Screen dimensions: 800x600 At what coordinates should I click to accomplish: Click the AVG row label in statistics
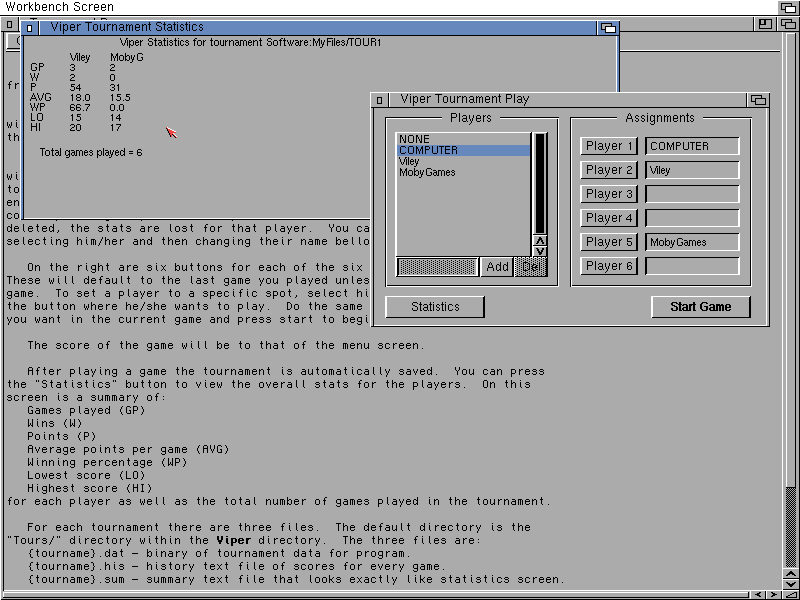pyautogui.click(x=41, y=97)
